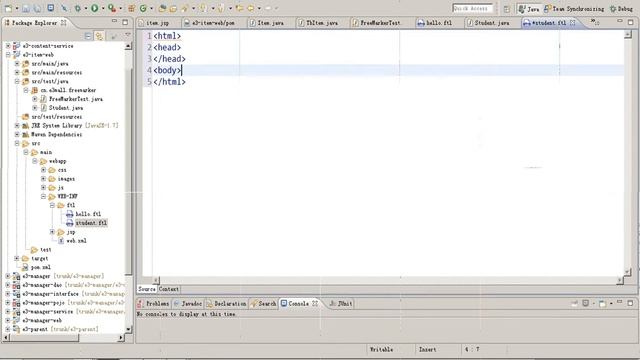Click the Package Explorer horizontal scrollbar

[44, 338]
